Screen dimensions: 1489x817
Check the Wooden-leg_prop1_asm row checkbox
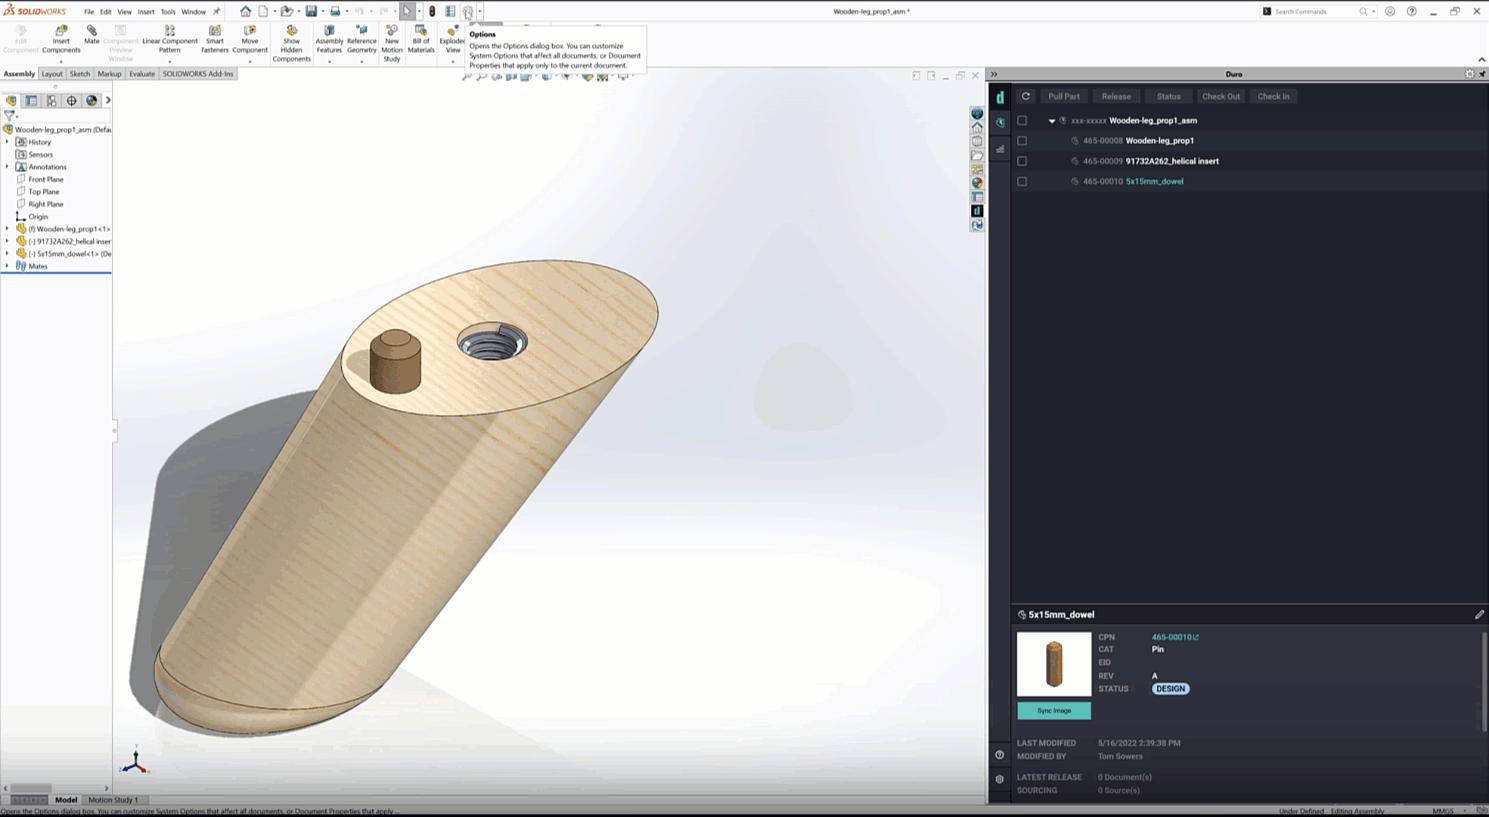point(1022,120)
